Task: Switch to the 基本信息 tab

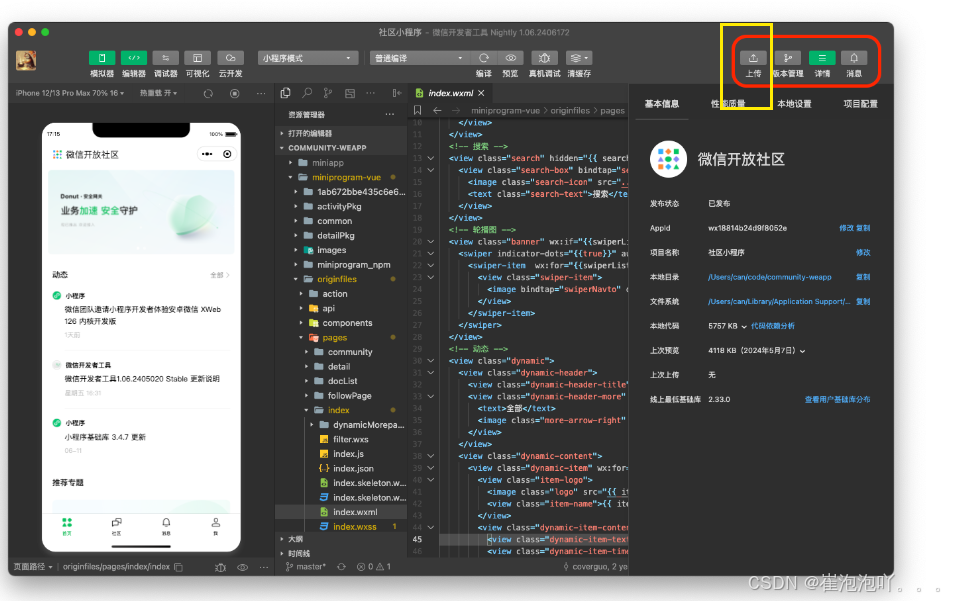Action: pyautogui.click(x=662, y=104)
